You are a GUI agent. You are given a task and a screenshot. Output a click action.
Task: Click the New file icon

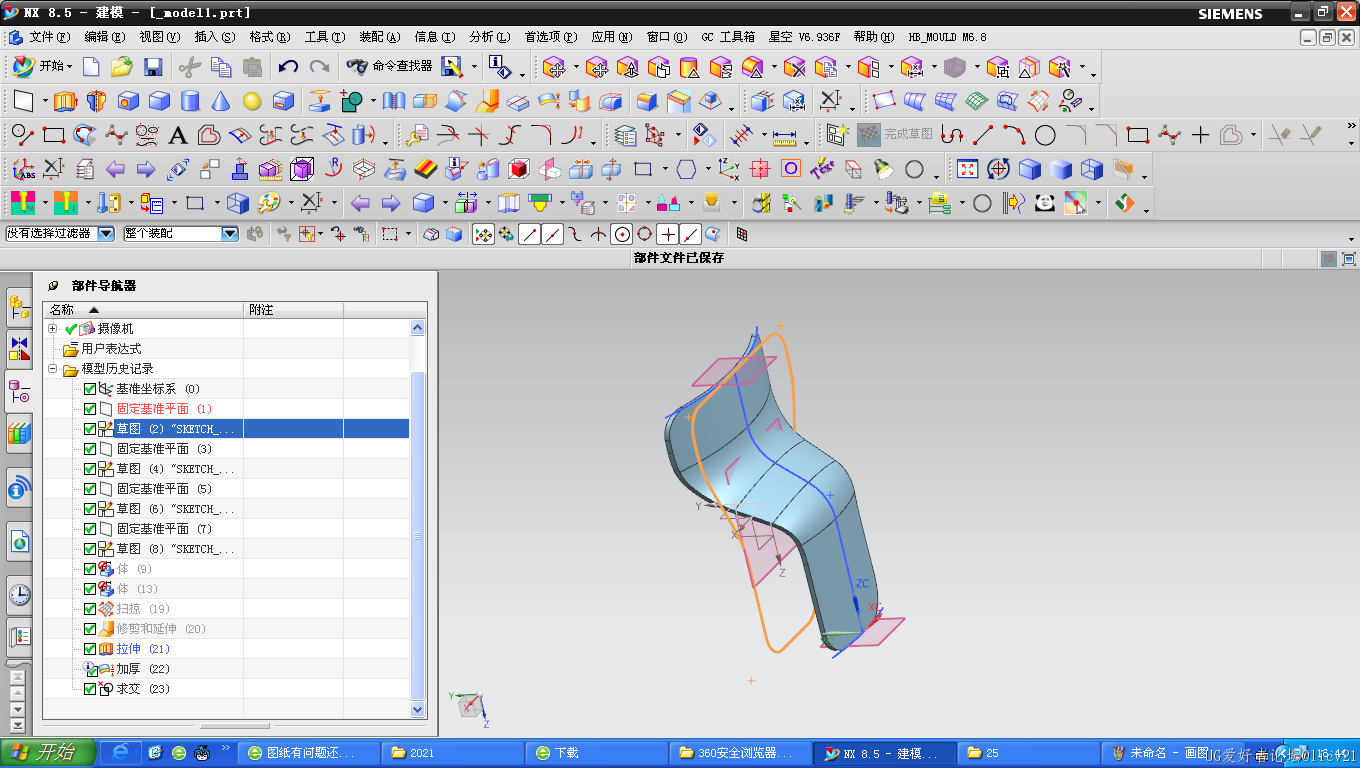(x=91, y=67)
